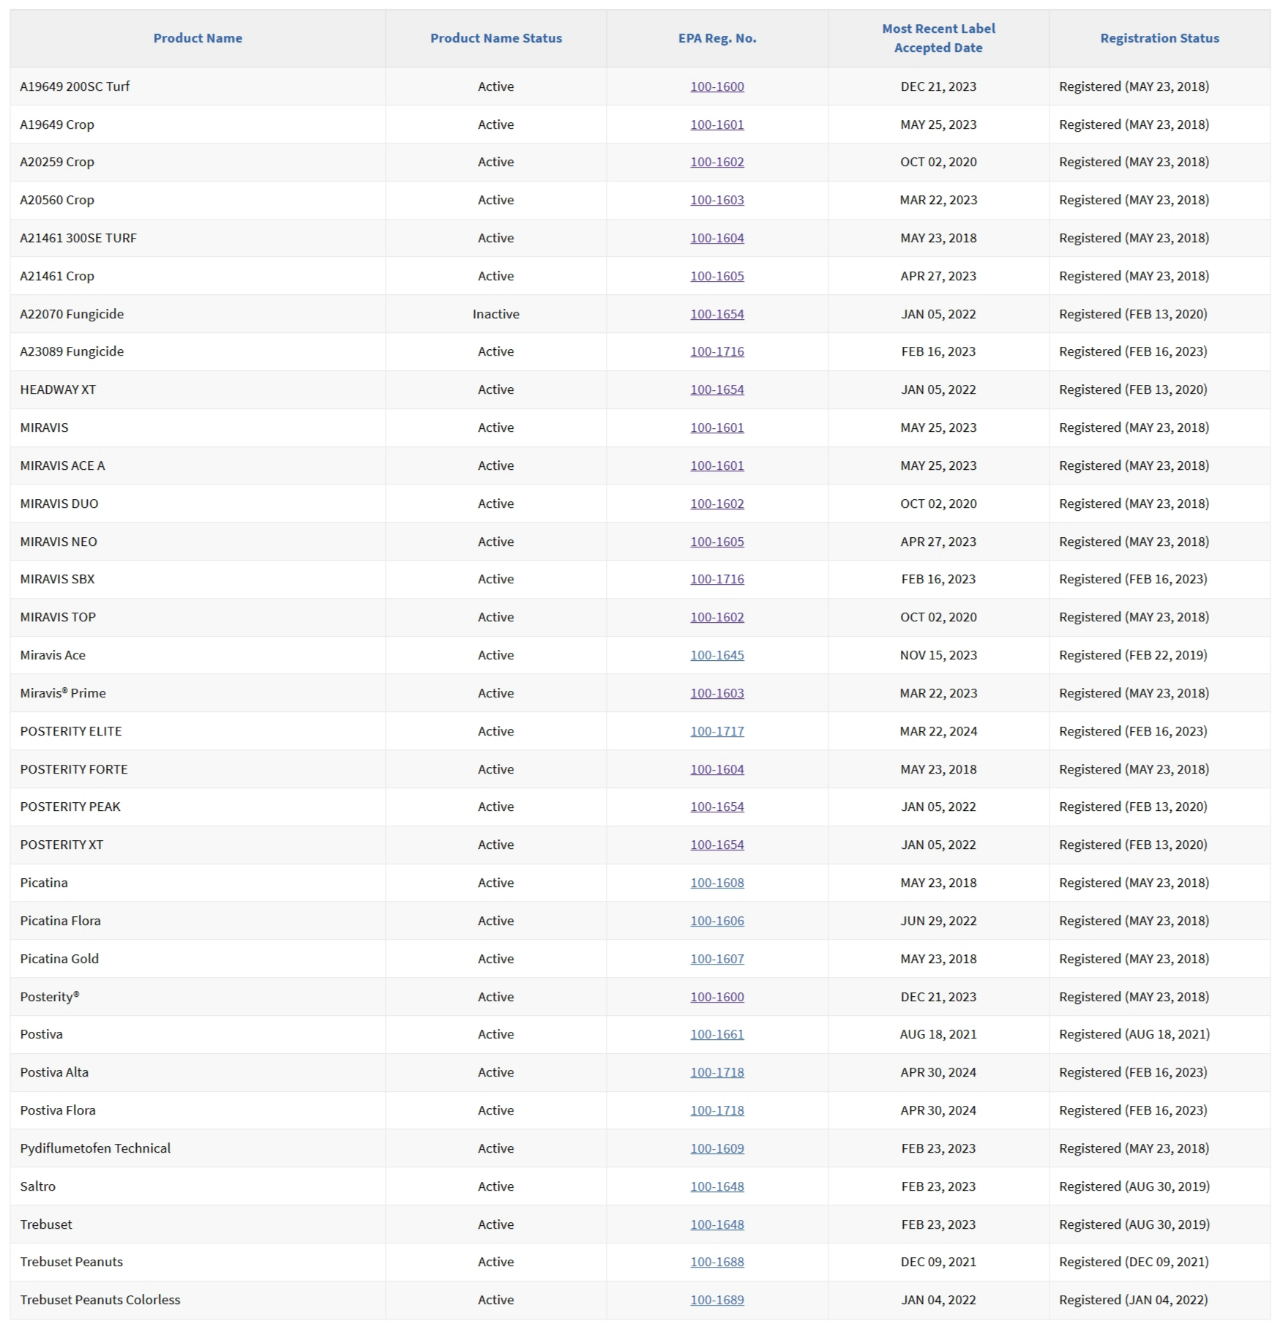Screen dimensions: 1280x1331
Task: Select product name 'MIRAVIS DUO'
Action: point(59,504)
